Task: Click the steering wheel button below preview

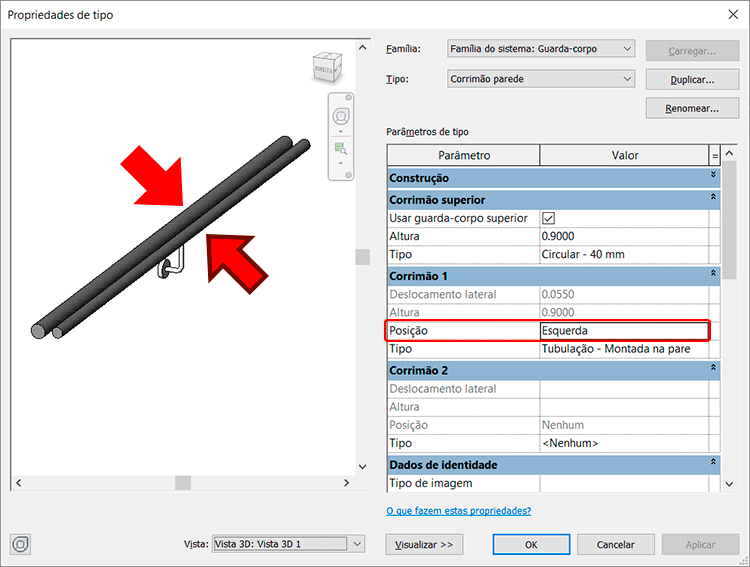Action: tap(20, 544)
